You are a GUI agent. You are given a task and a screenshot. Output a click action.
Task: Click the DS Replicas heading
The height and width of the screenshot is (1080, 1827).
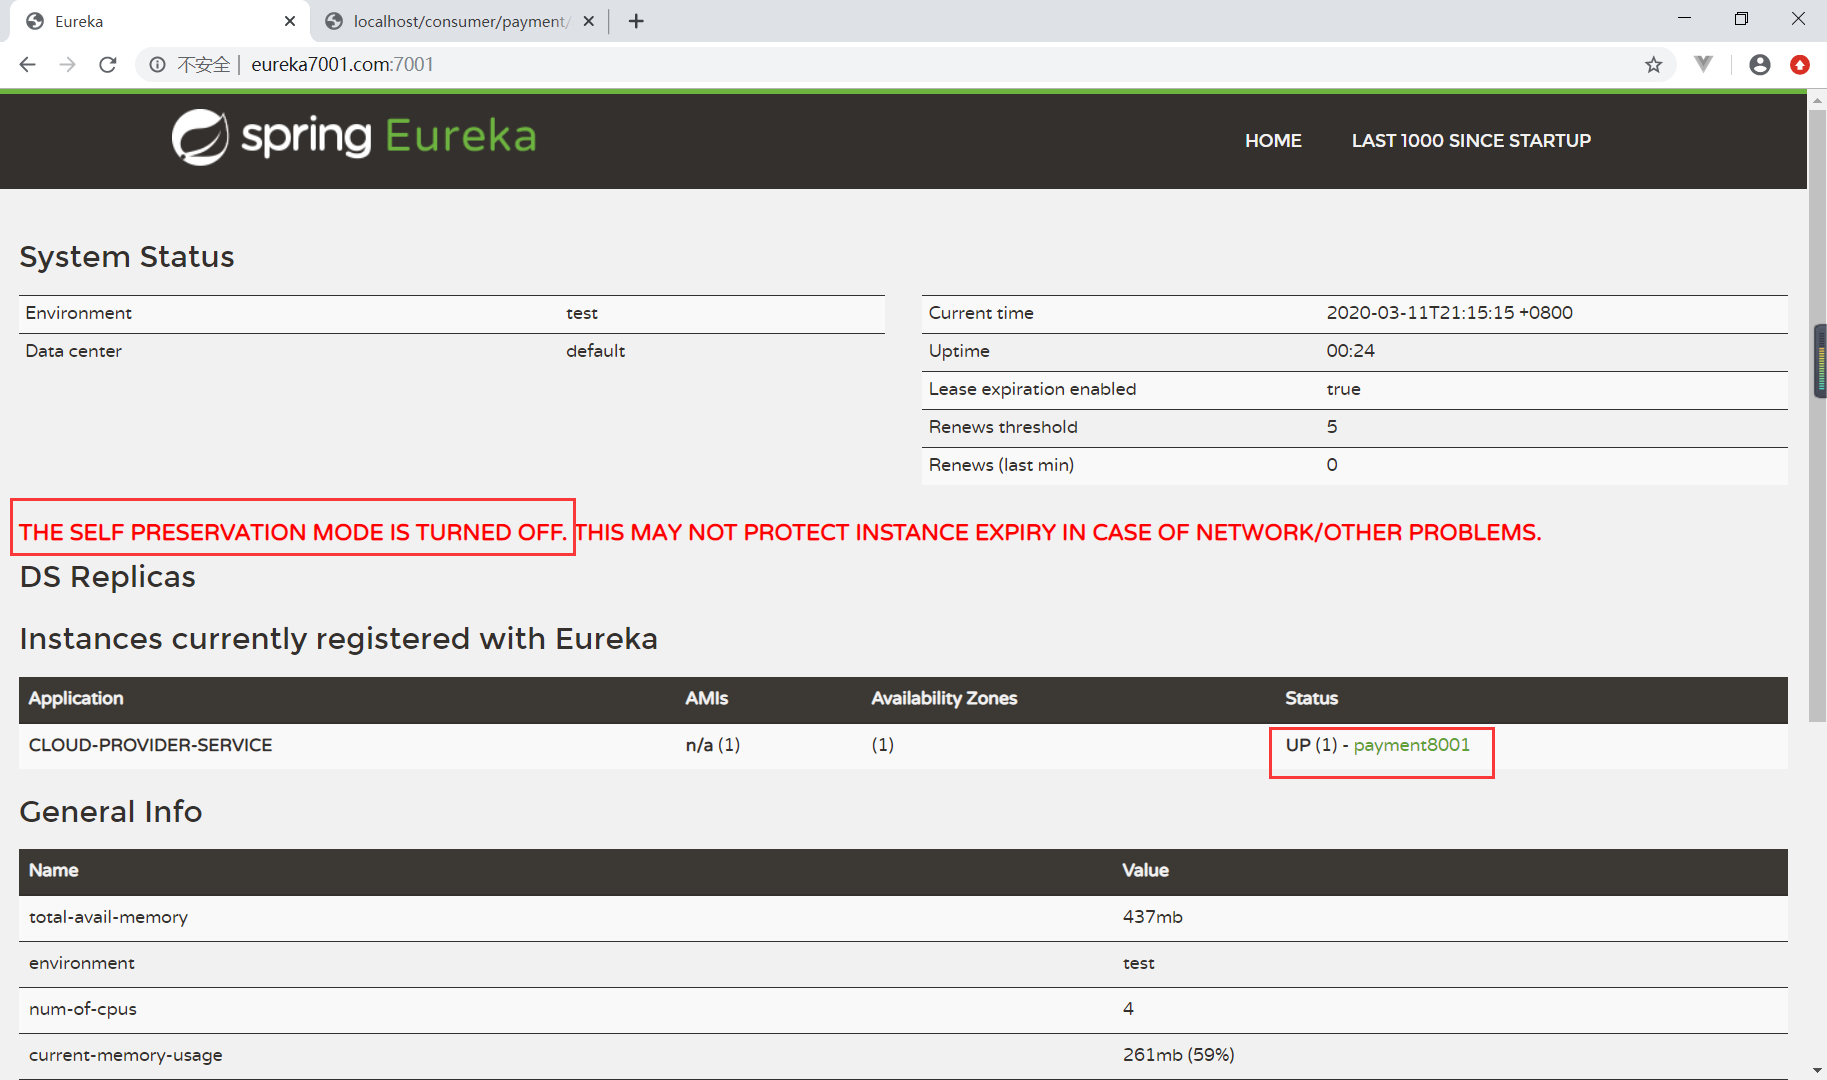tap(108, 577)
